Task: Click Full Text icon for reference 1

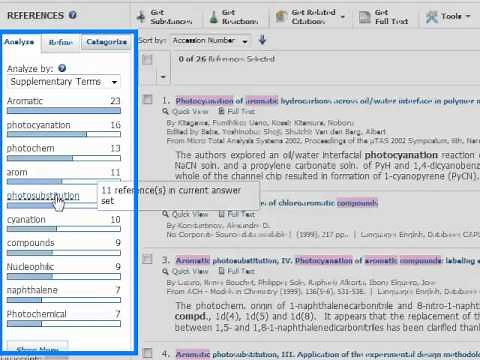Action: click(221, 111)
